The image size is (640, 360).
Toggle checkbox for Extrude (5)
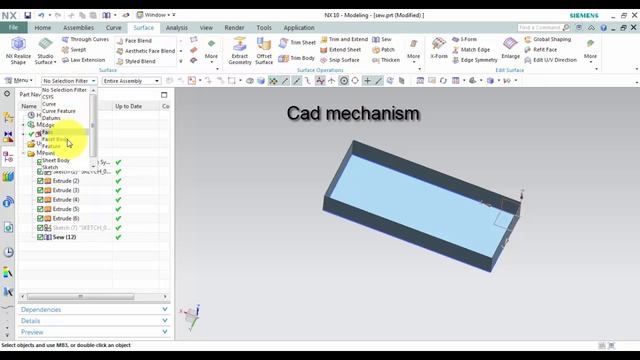tap(40, 209)
